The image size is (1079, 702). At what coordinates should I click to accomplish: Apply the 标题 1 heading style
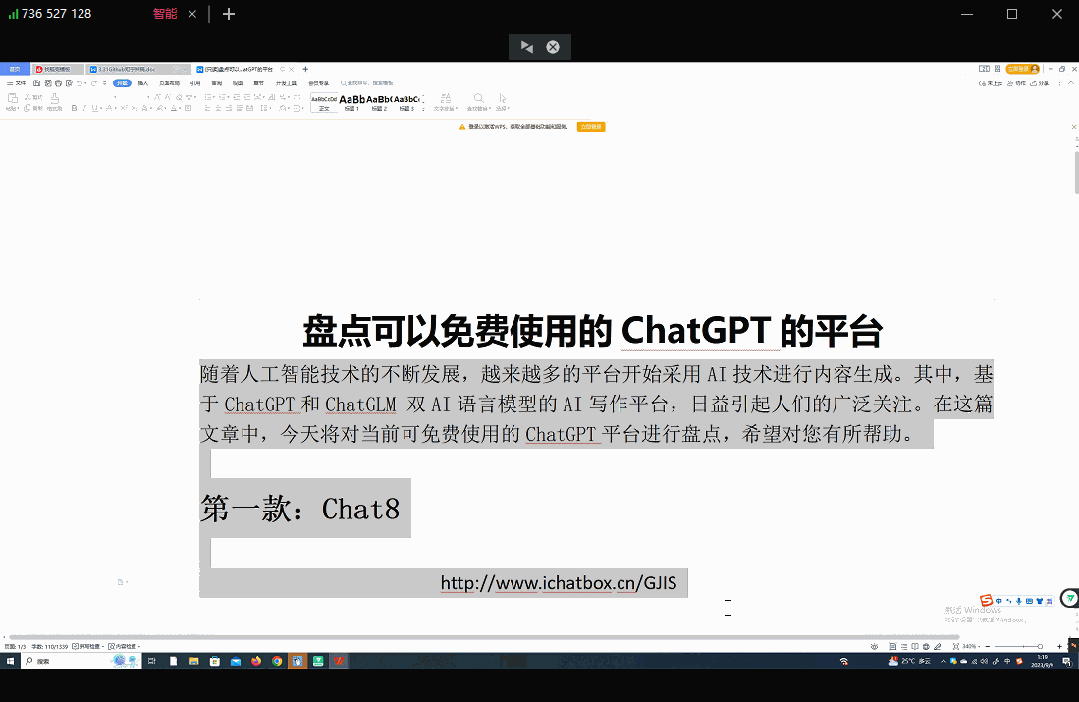352,102
